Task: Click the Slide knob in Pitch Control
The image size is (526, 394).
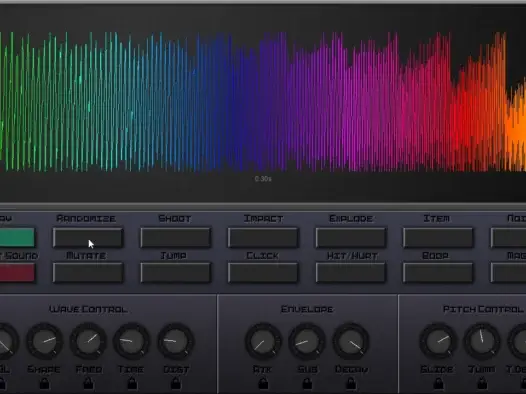Action: tap(438, 341)
